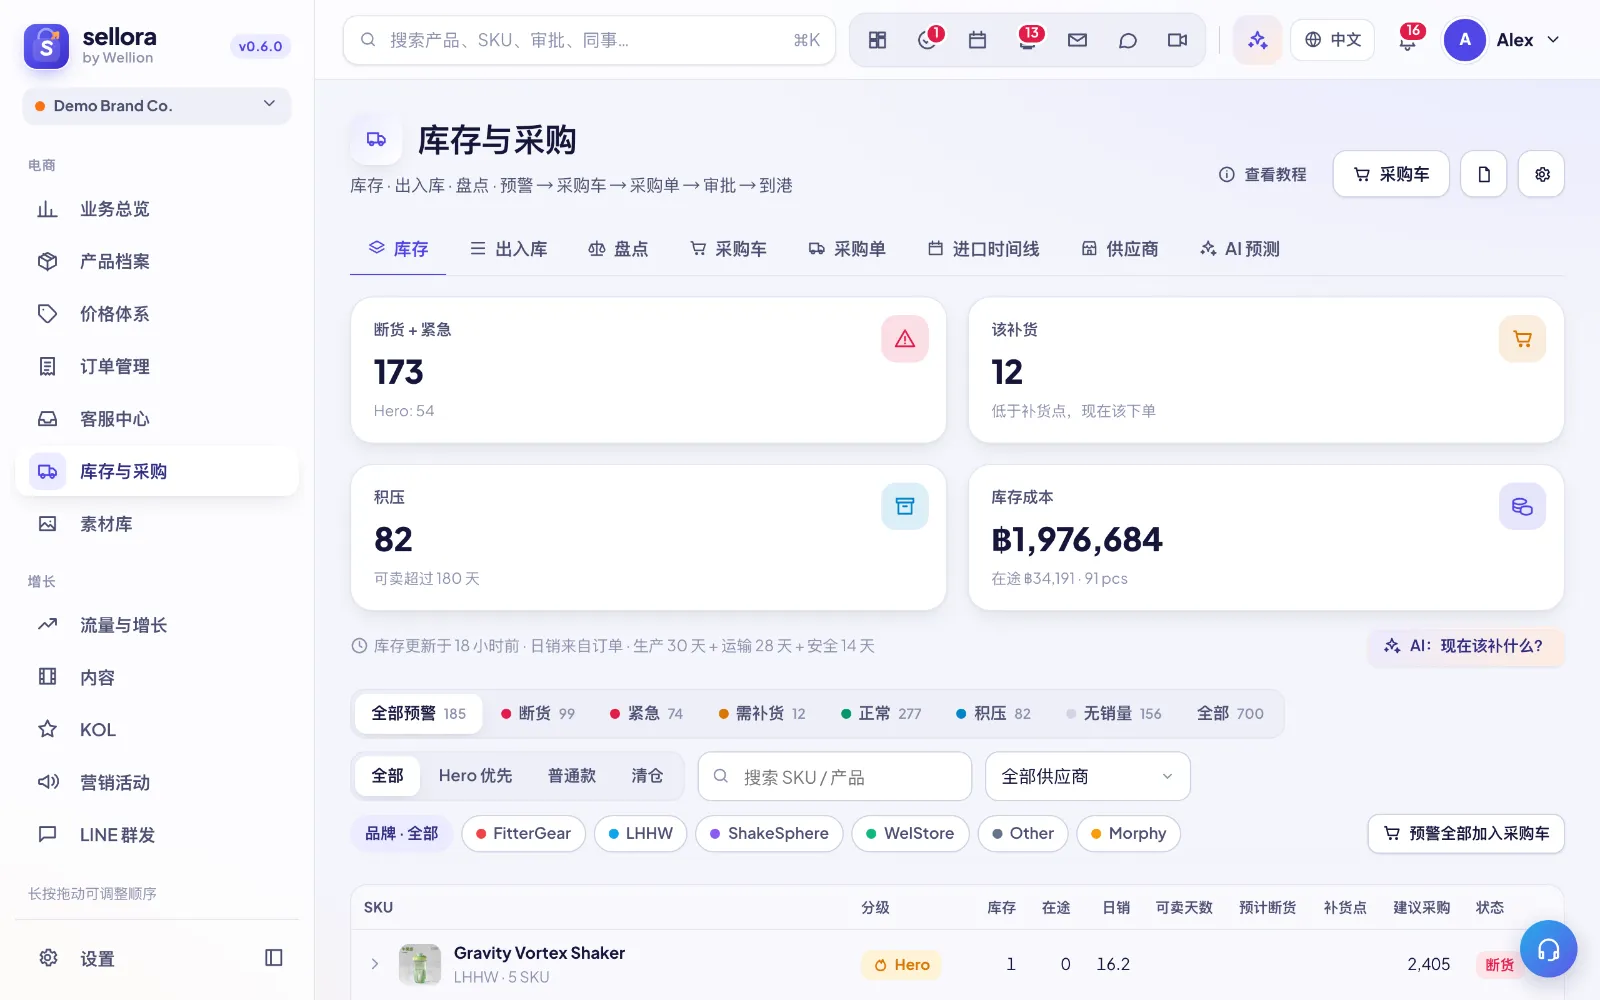This screenshot has height=1000, width=1600.
Task: Start a video call via camera icon
Action: click(1177, 40)
